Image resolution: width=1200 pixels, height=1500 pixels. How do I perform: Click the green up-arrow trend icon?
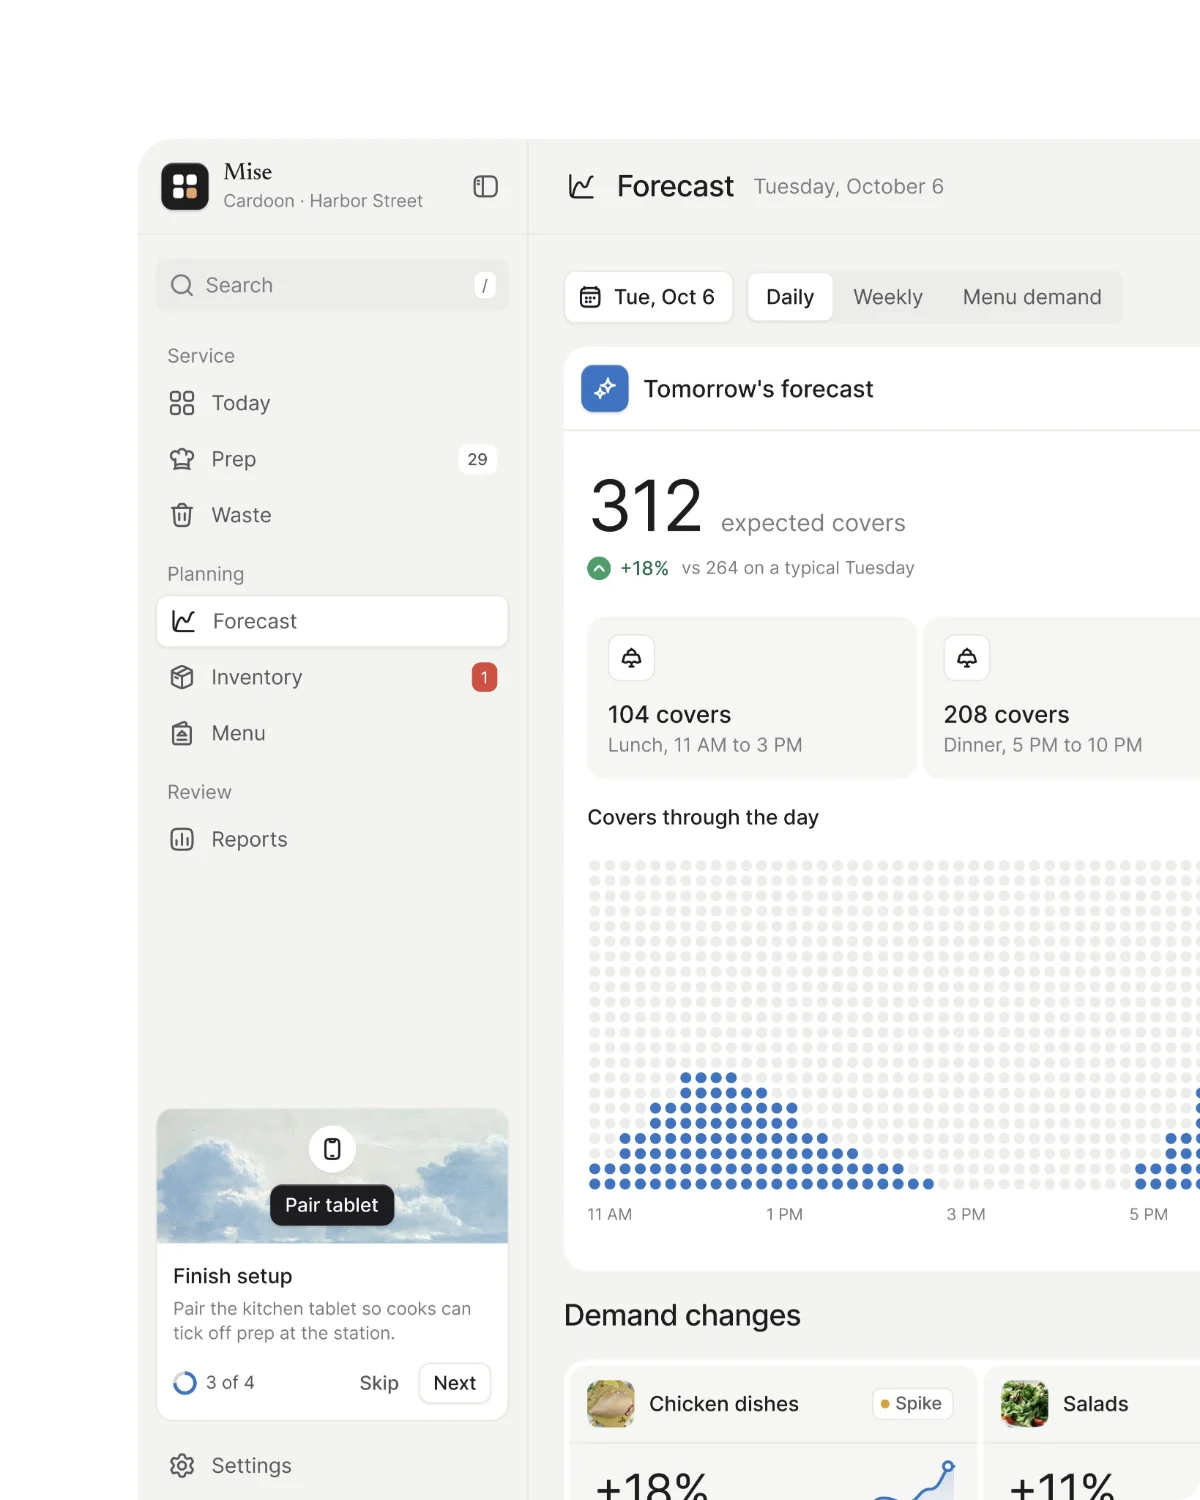599,568
